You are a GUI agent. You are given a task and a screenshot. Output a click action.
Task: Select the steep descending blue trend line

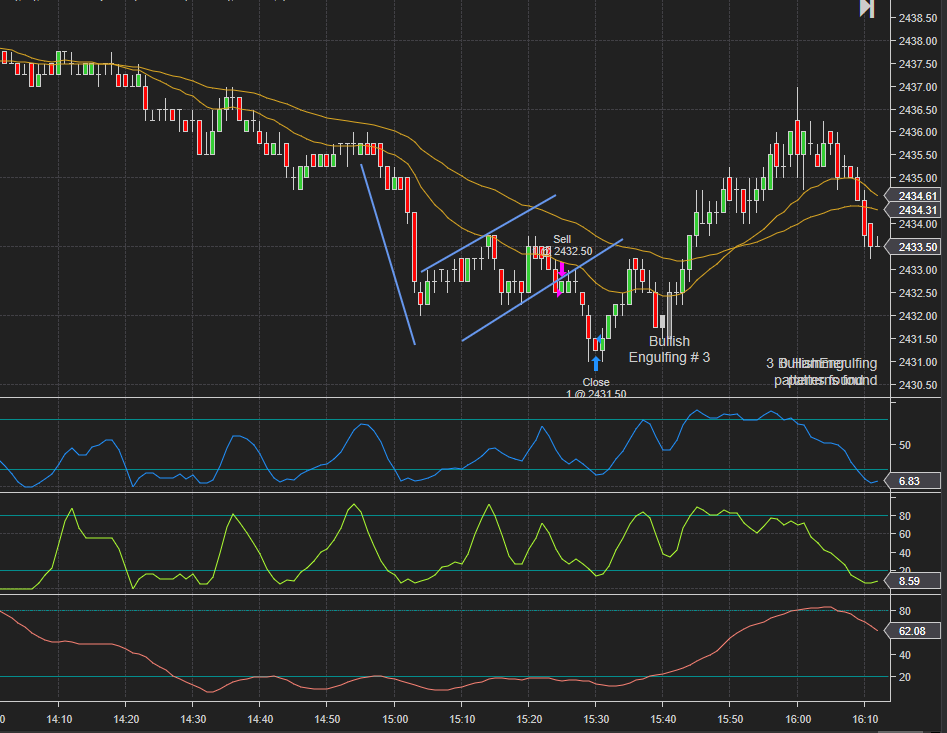(x=388, y=255)
